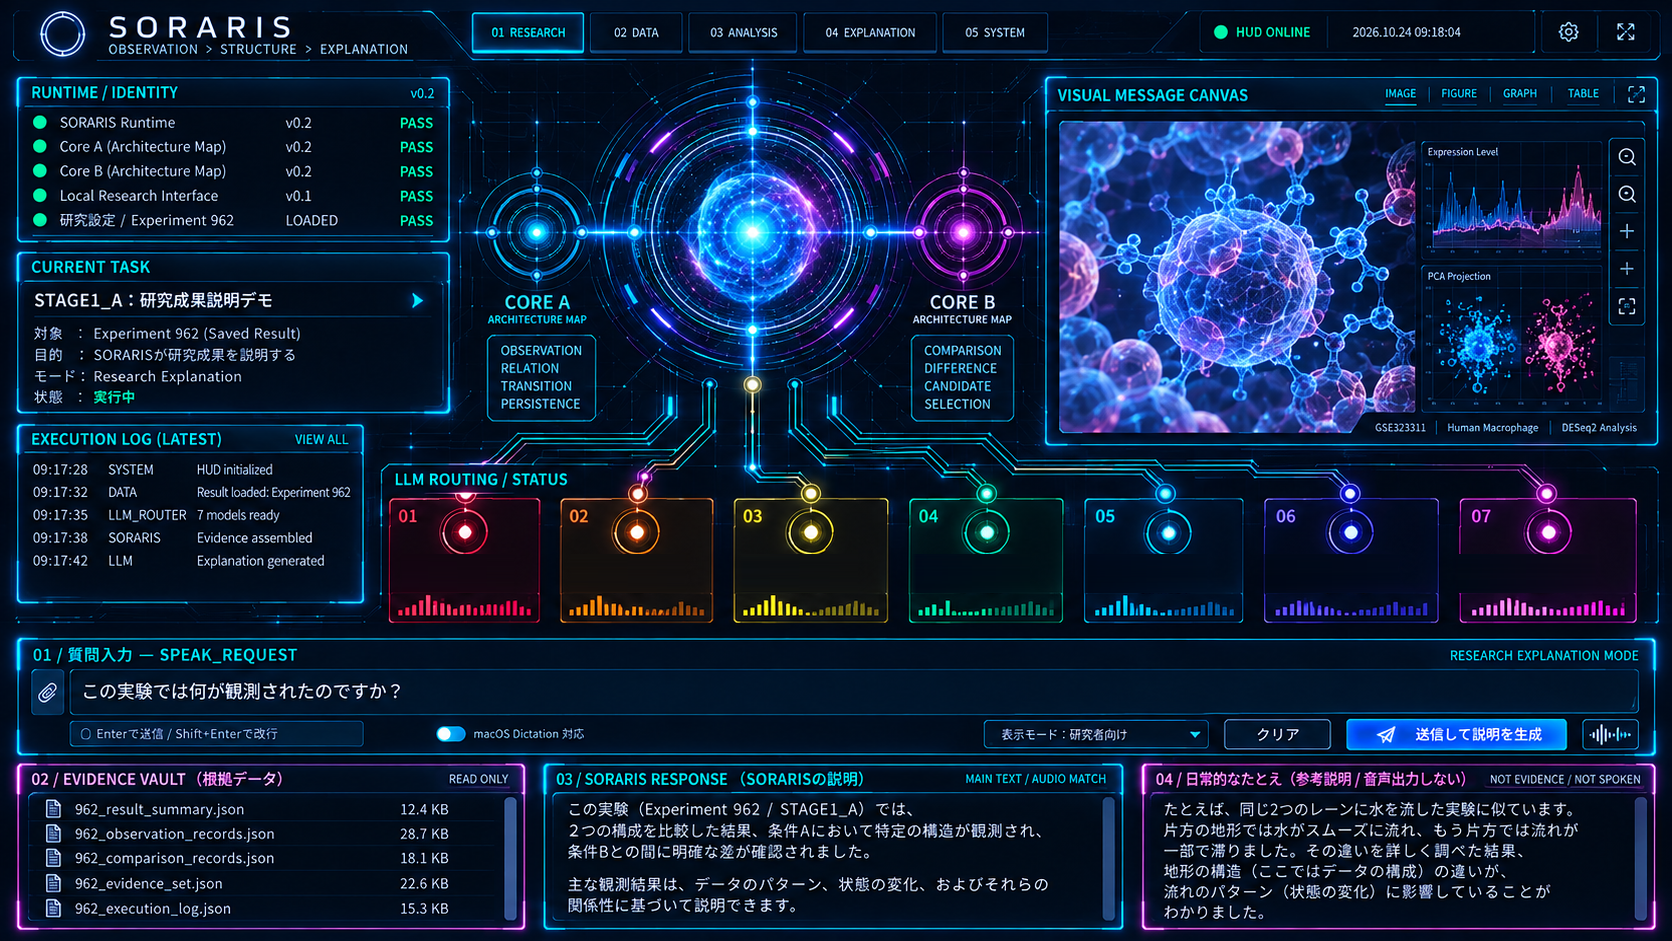Open the 表示モード dropdown
The width and height of the screenshot is (1672, 941).
pyautogui.click(x=1096, y=734)
